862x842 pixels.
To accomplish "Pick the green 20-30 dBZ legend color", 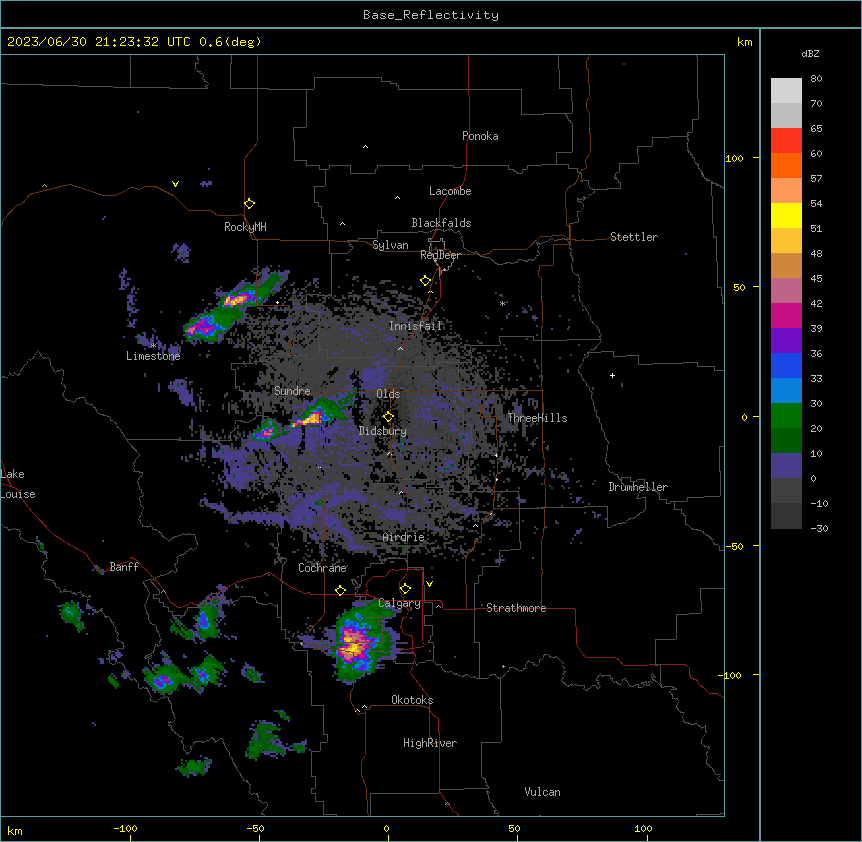I will pyautogui.click(x=786, y=416).
